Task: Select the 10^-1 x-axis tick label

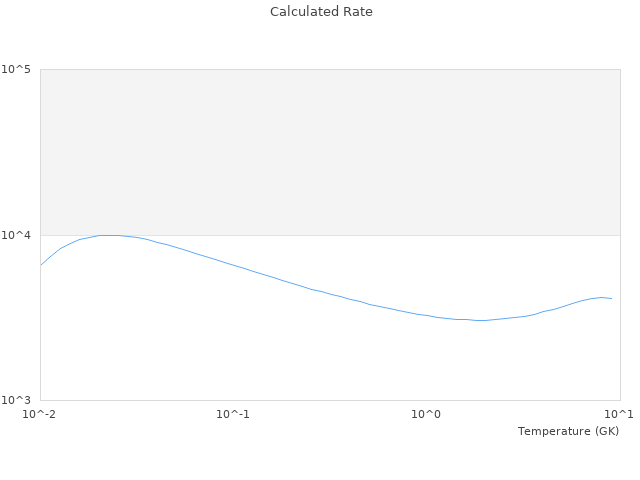Action: point(233,414)
